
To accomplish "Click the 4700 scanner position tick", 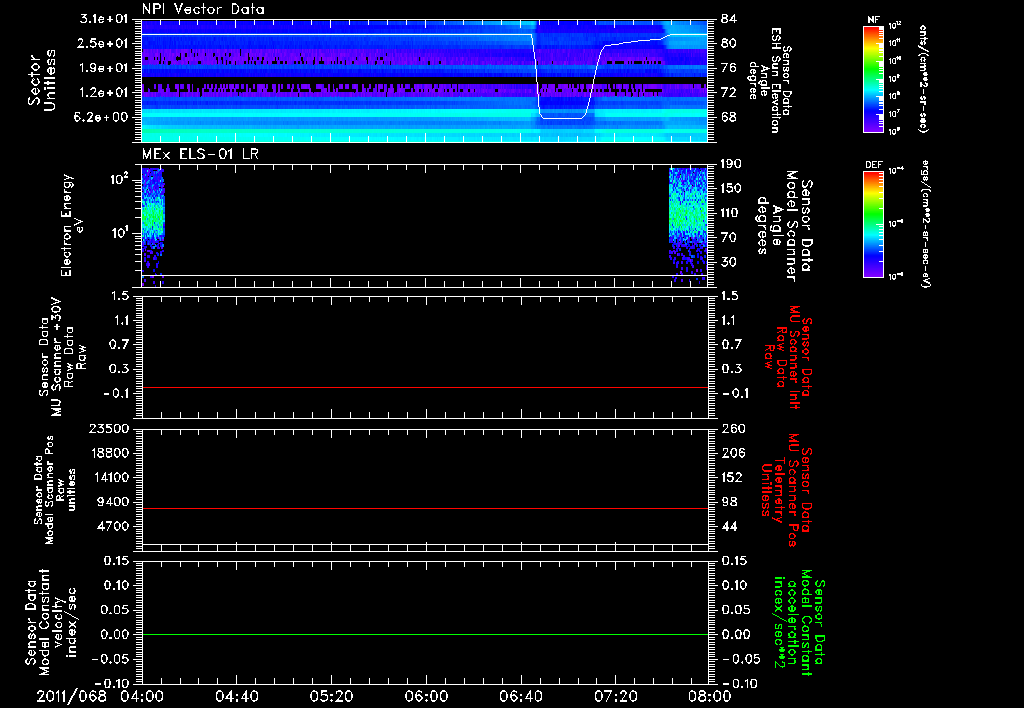I will pyautogui.click(x=112, y=526).
